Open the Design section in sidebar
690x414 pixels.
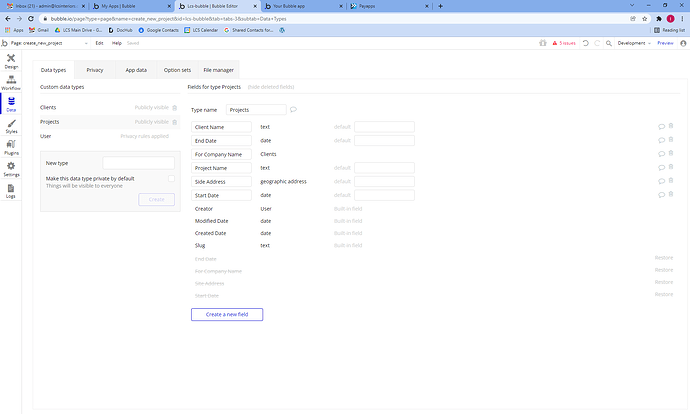click(11, 61)
